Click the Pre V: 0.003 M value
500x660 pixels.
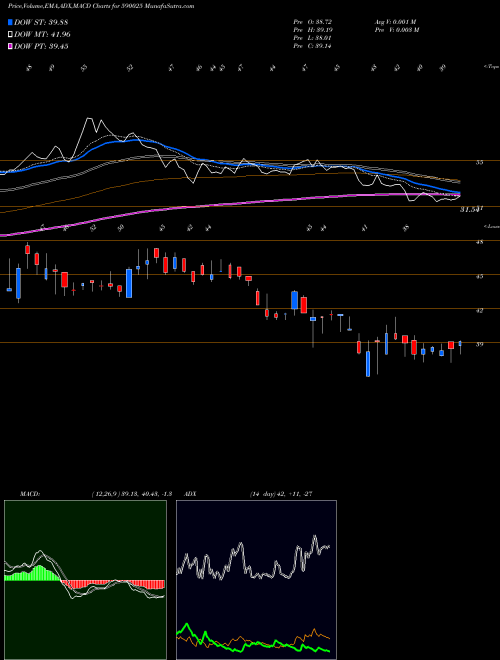396,30
